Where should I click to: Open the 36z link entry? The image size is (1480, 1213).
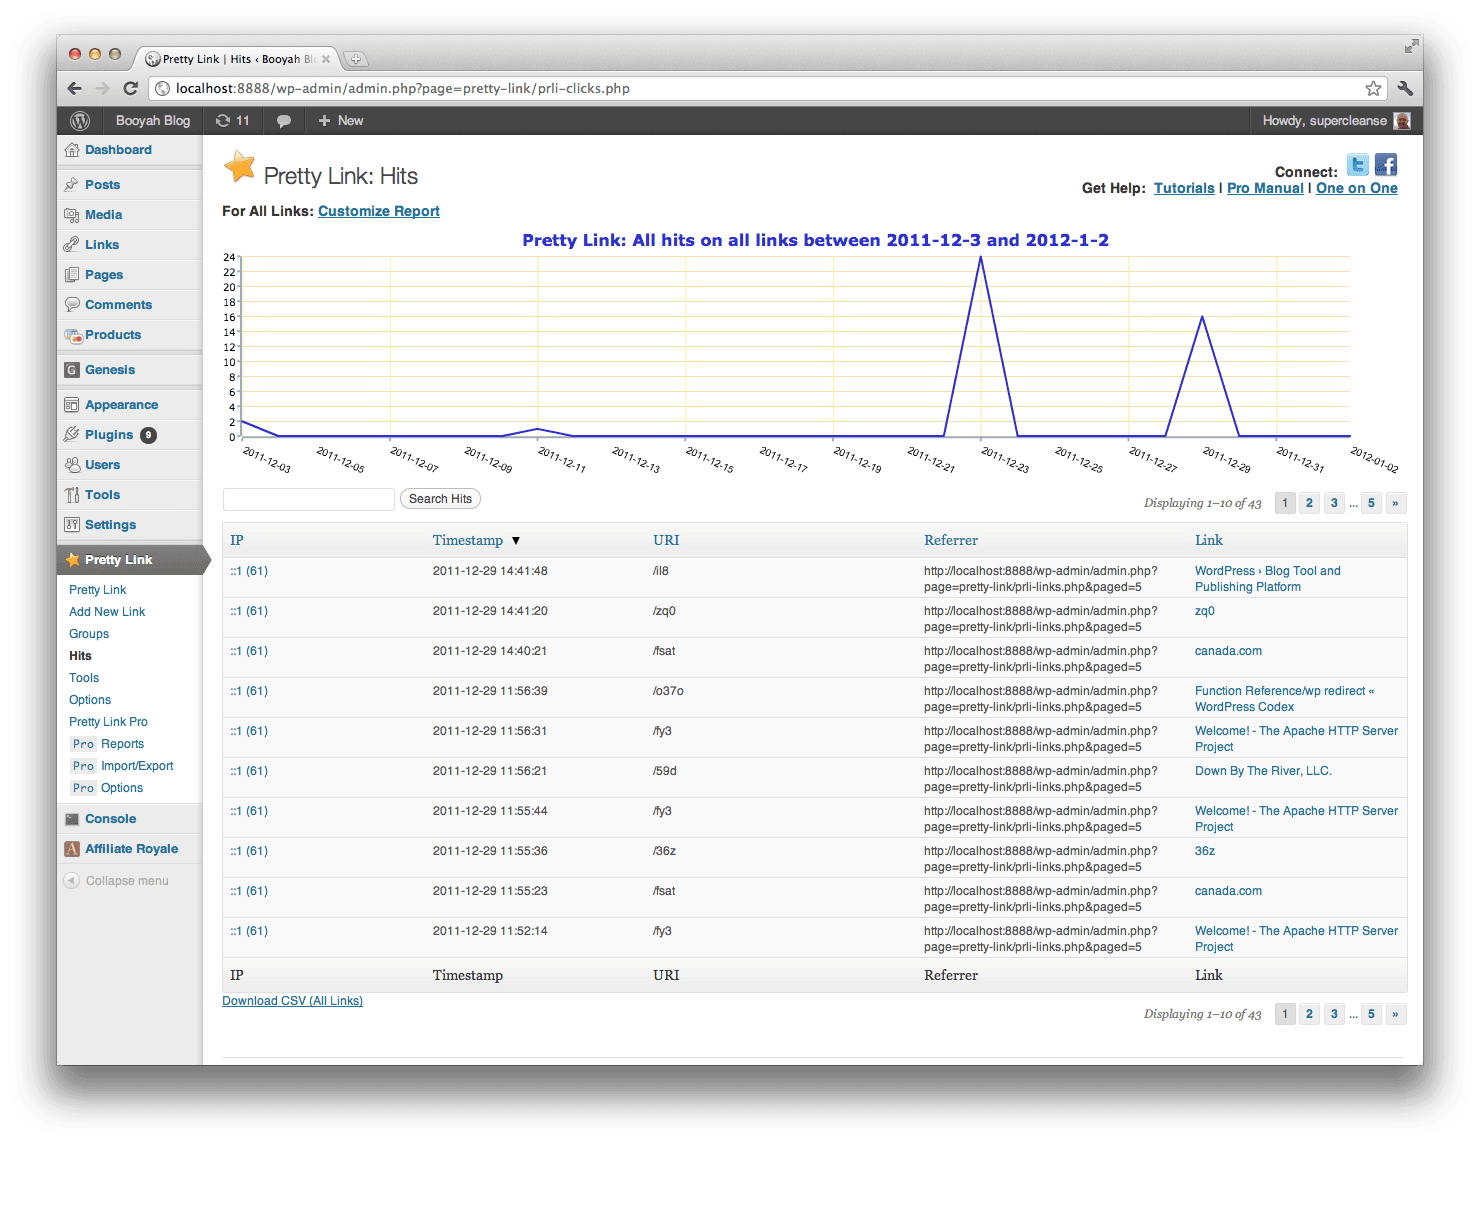coord(1205,851)
